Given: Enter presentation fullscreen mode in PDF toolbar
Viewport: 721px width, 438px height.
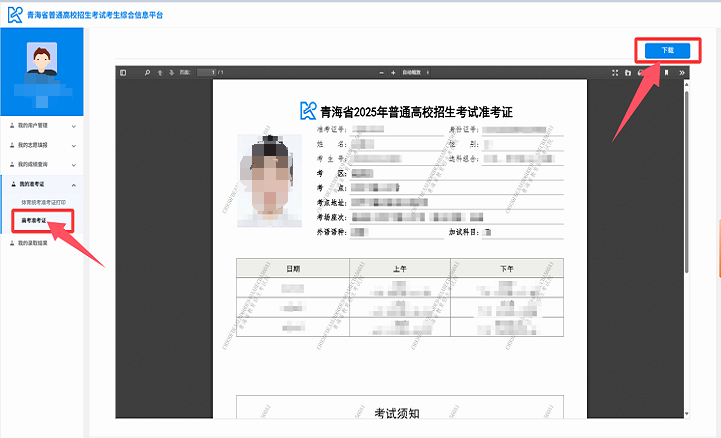Looking at the screenshot, I should point(617,73).
